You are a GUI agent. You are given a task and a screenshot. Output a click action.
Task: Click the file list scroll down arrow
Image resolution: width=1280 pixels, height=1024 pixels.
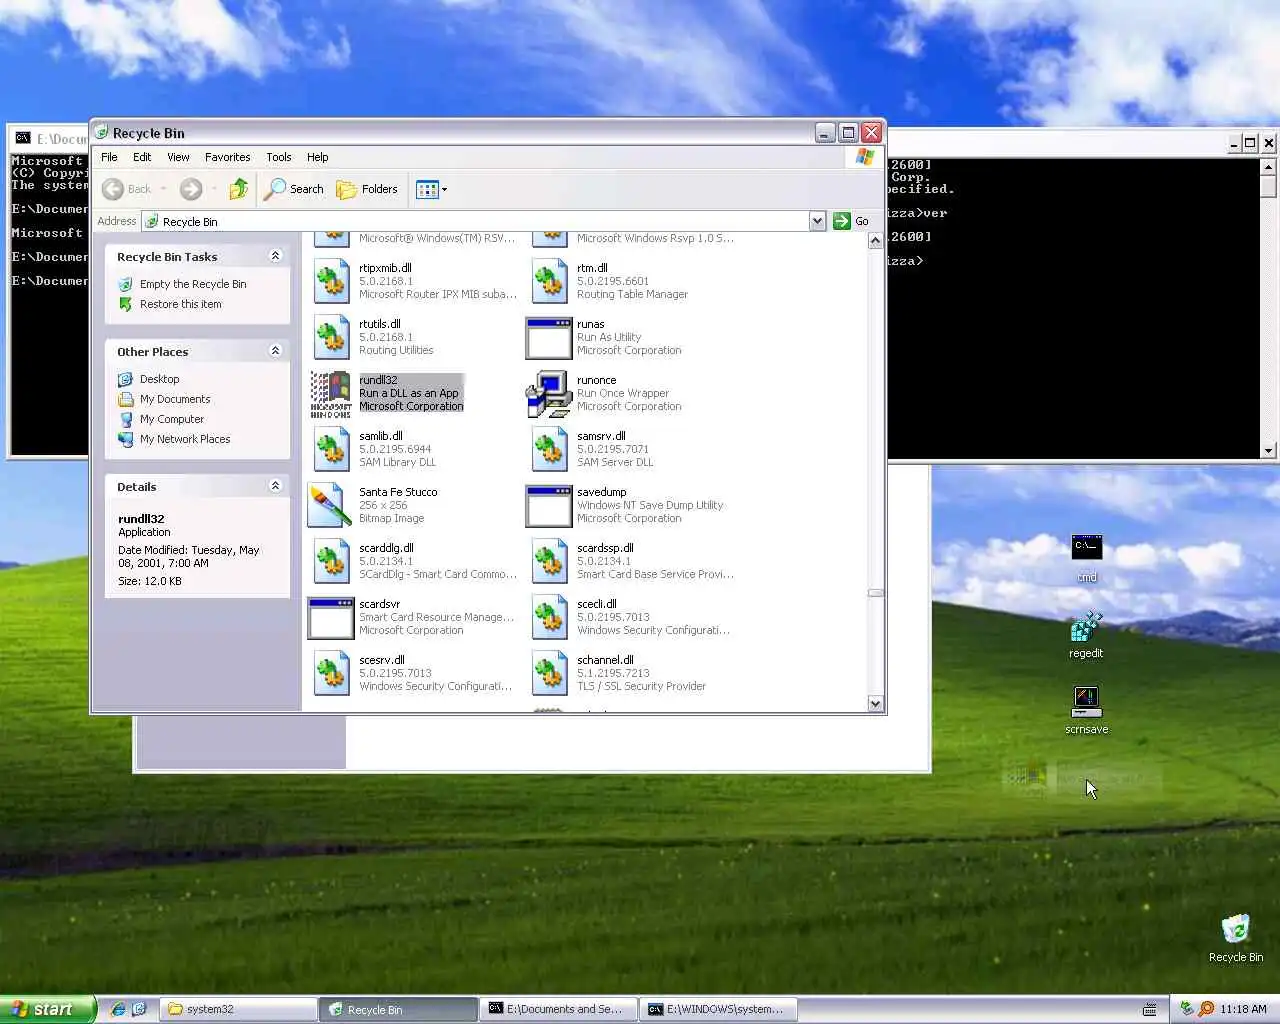(x=875, y=703)
